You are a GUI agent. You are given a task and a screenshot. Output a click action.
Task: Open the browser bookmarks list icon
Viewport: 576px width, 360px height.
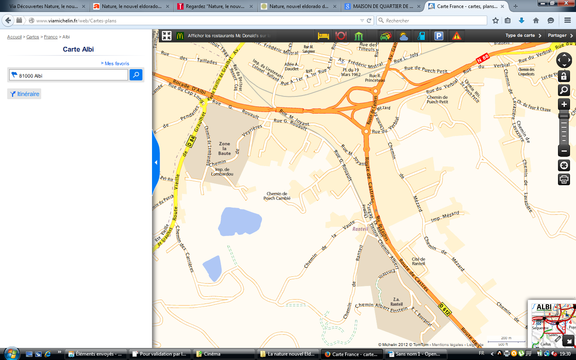tap(508, 21)
